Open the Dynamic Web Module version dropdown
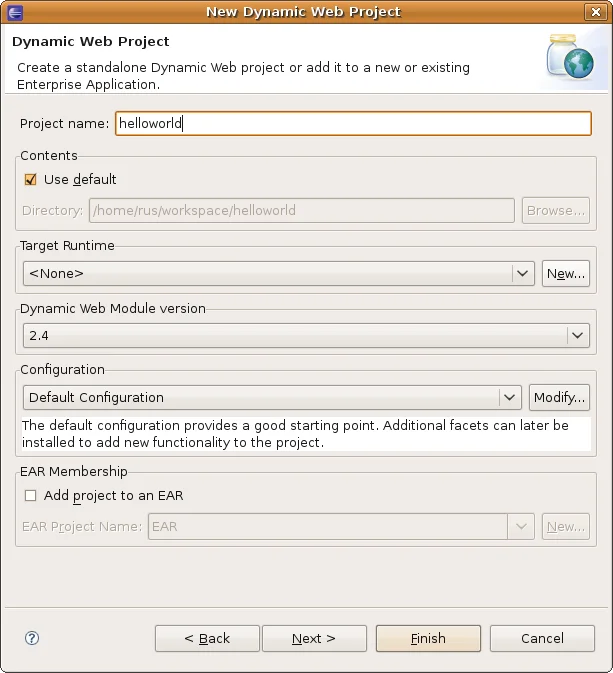The width and height of the screenshot is (613, 673). [x=577, y=336]
